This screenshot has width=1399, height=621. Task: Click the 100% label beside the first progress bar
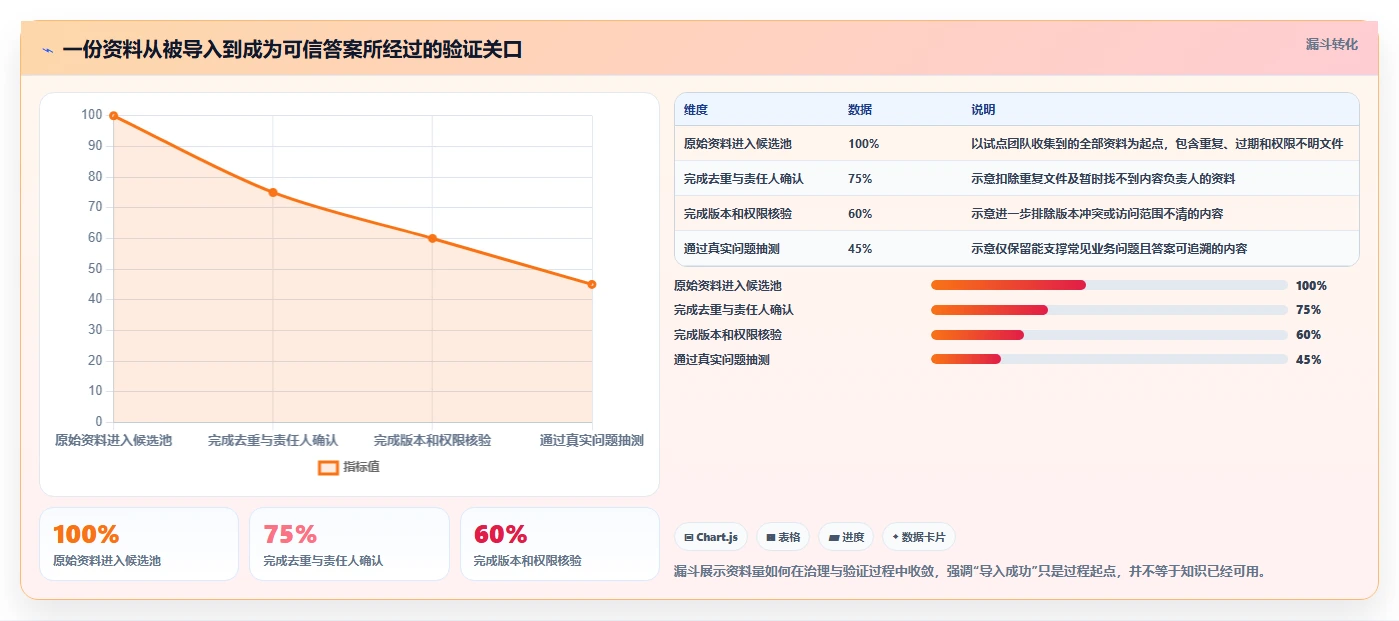[x=1311, y=285]
